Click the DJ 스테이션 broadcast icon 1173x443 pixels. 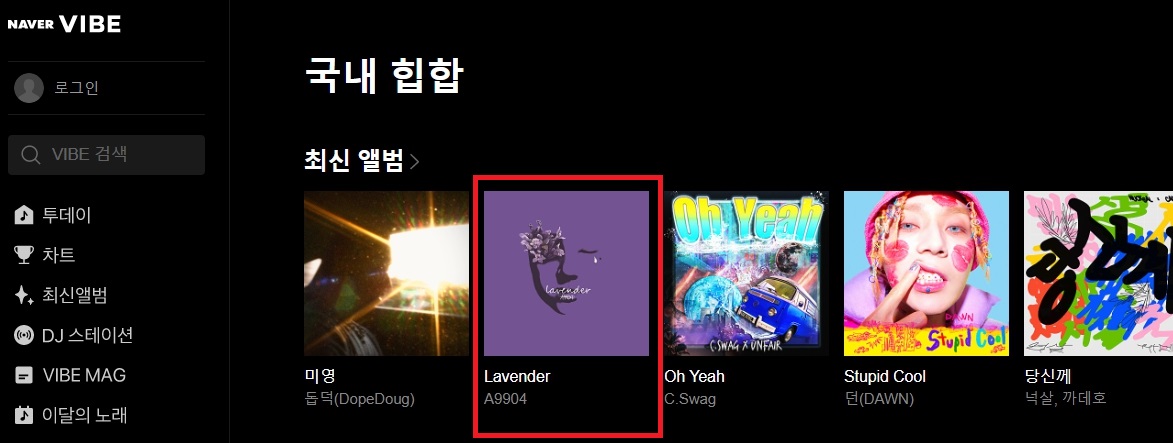tap(24, 335)
